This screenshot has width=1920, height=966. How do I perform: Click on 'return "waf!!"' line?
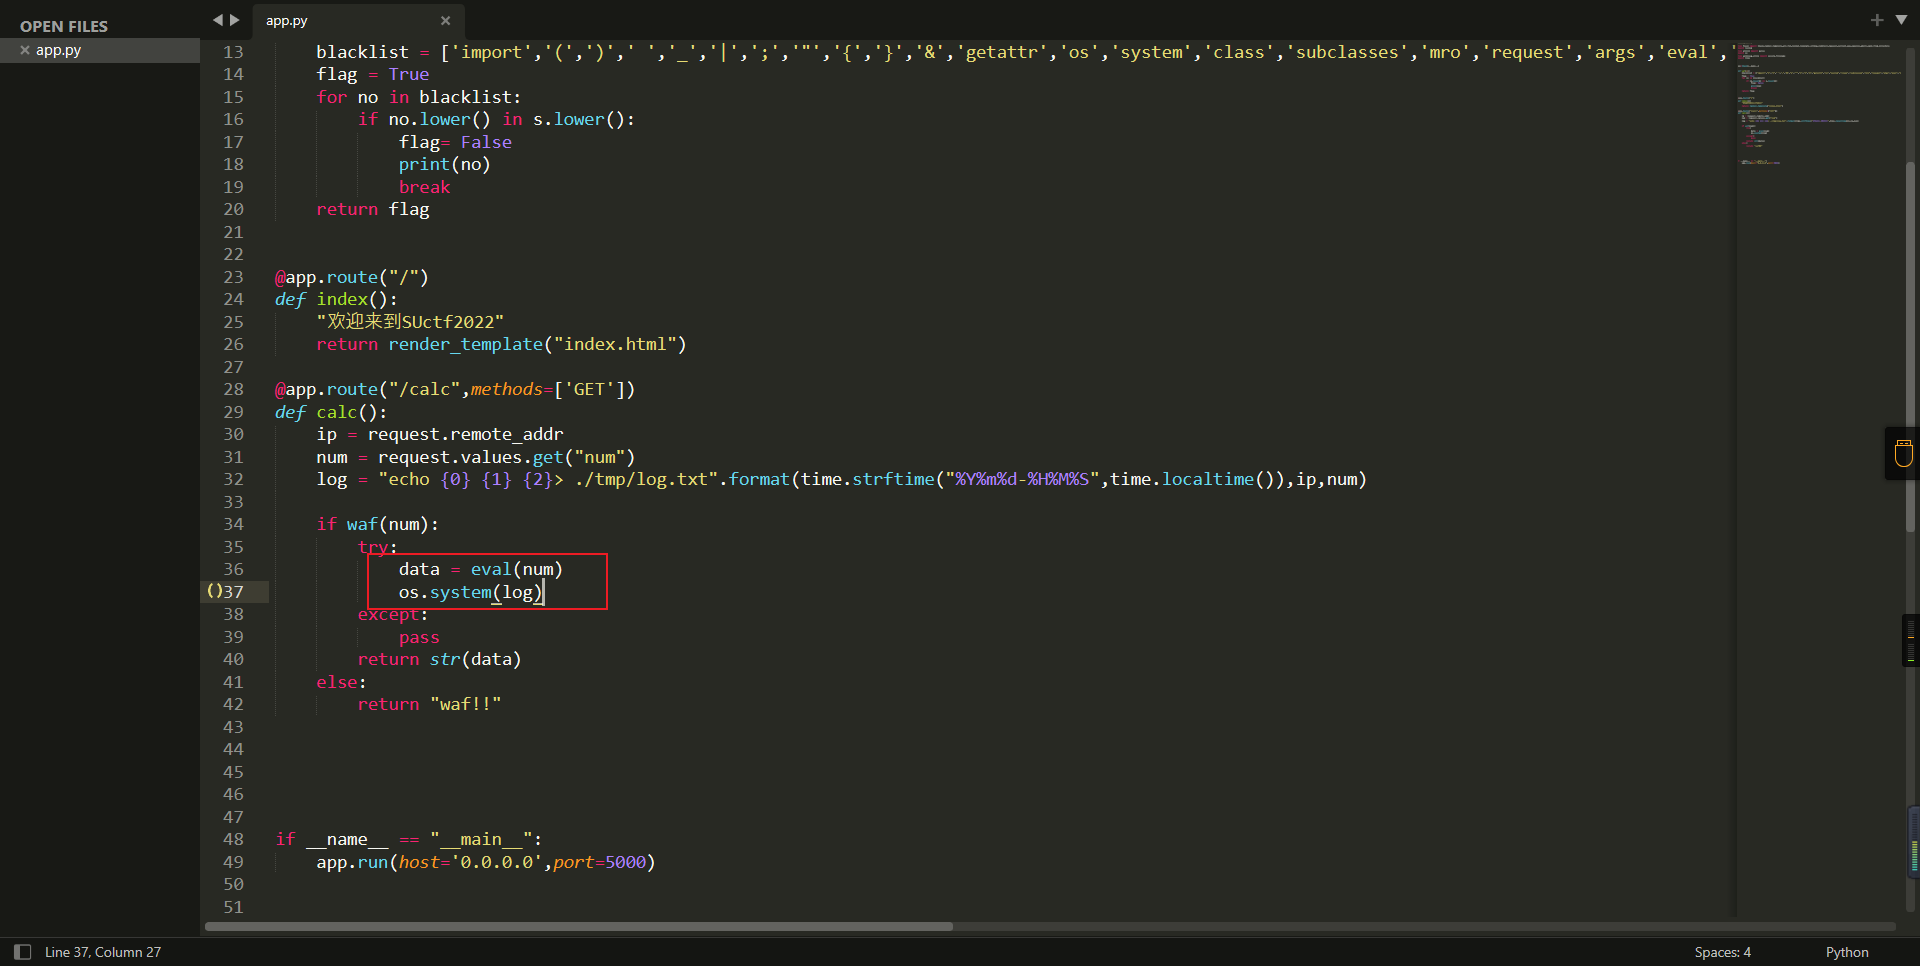click(x=429, y=704)
